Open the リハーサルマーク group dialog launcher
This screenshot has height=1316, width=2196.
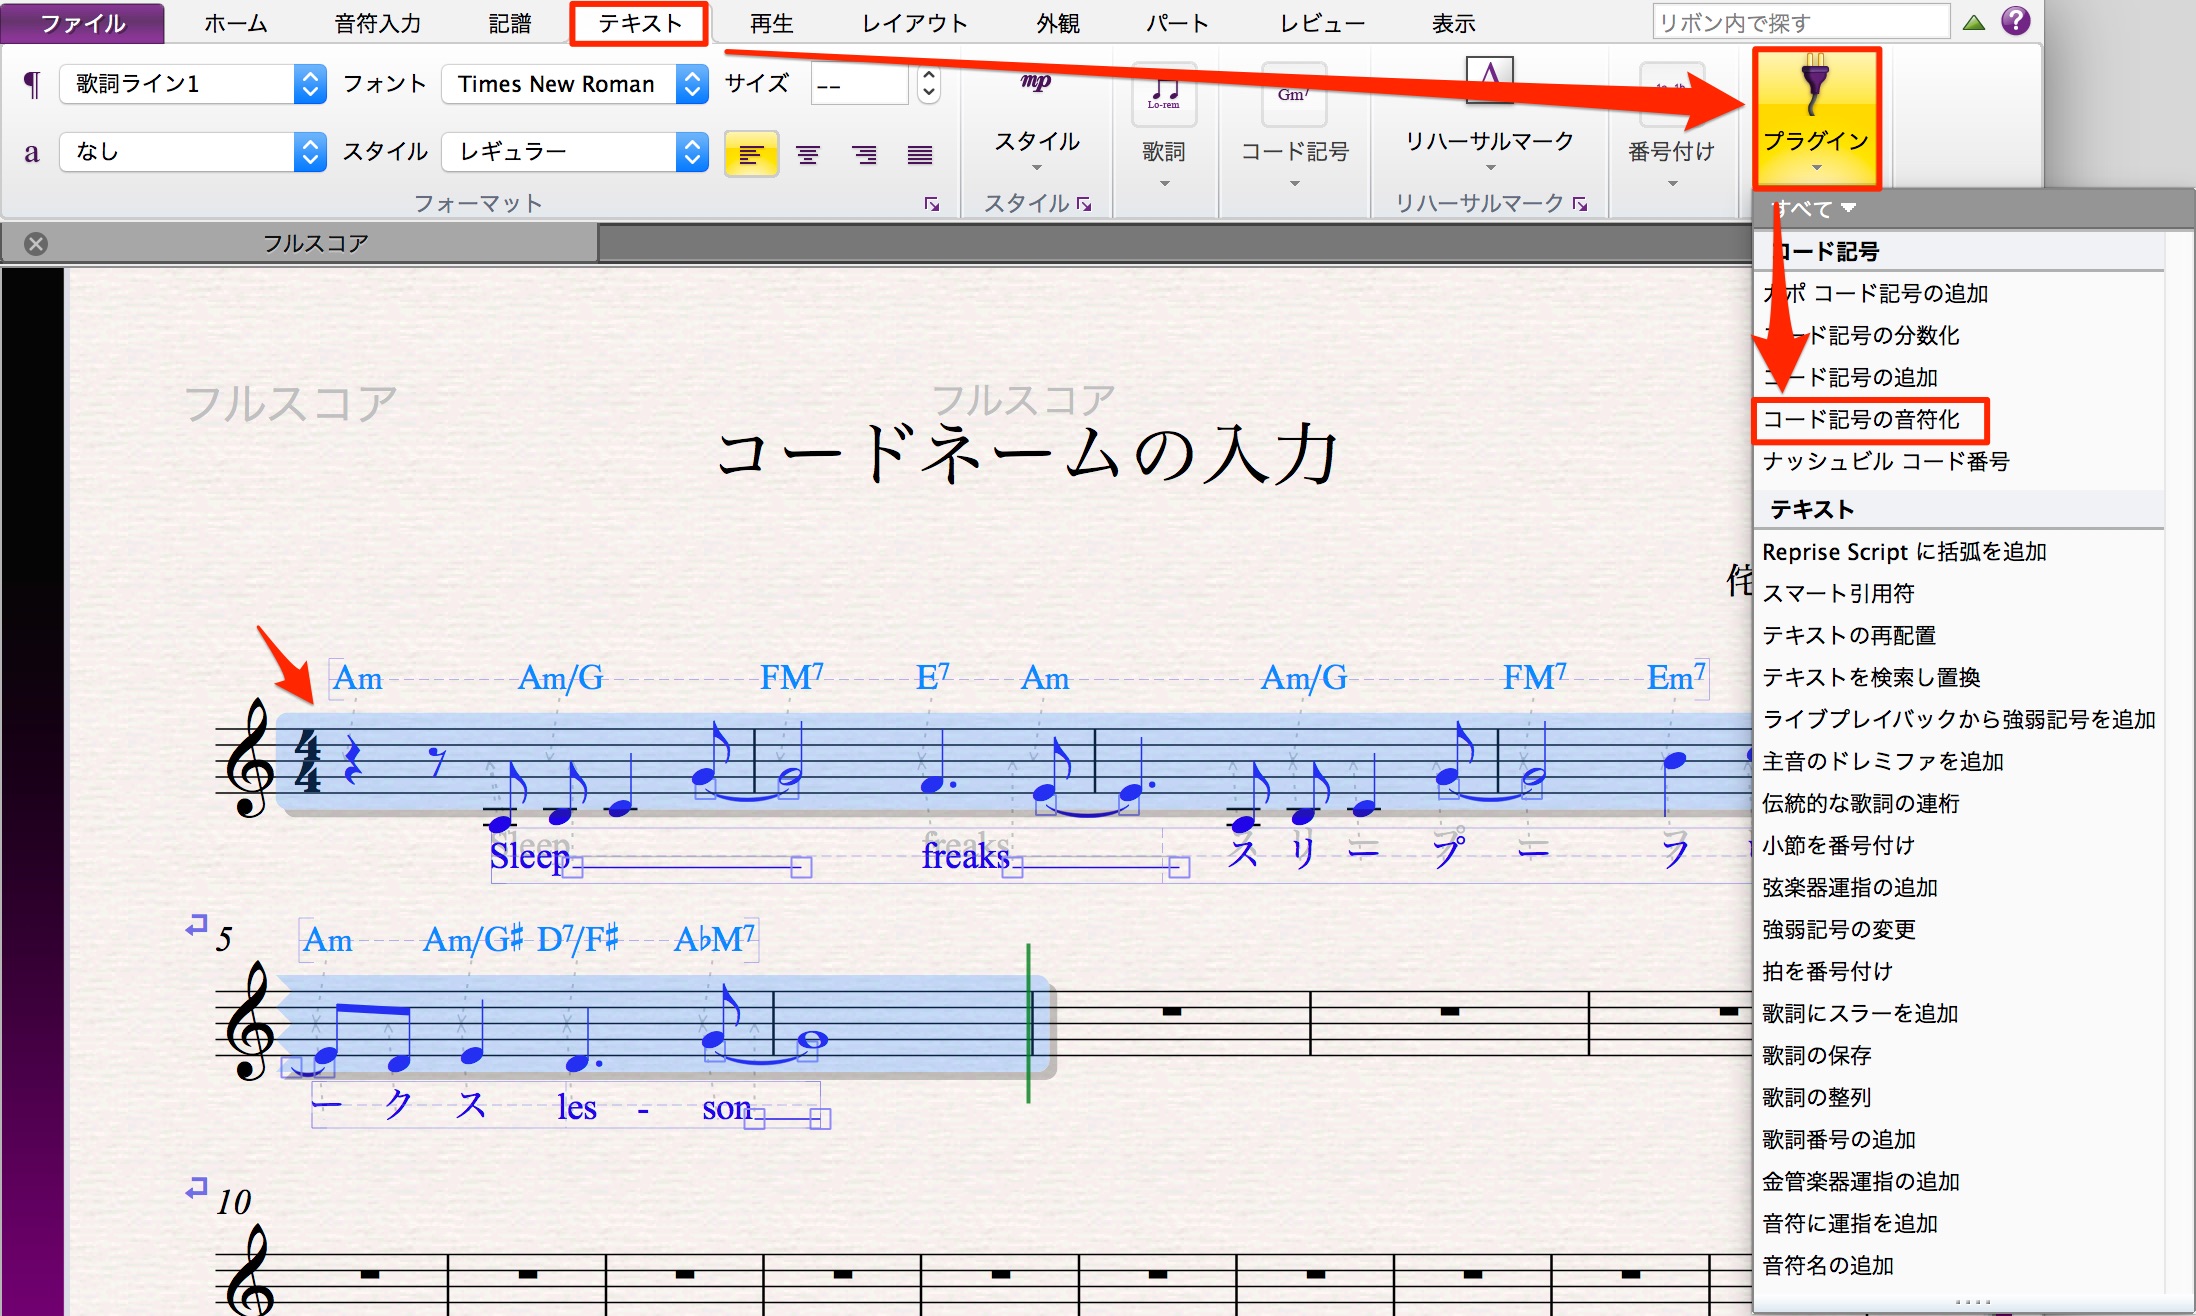point(1580,204)
